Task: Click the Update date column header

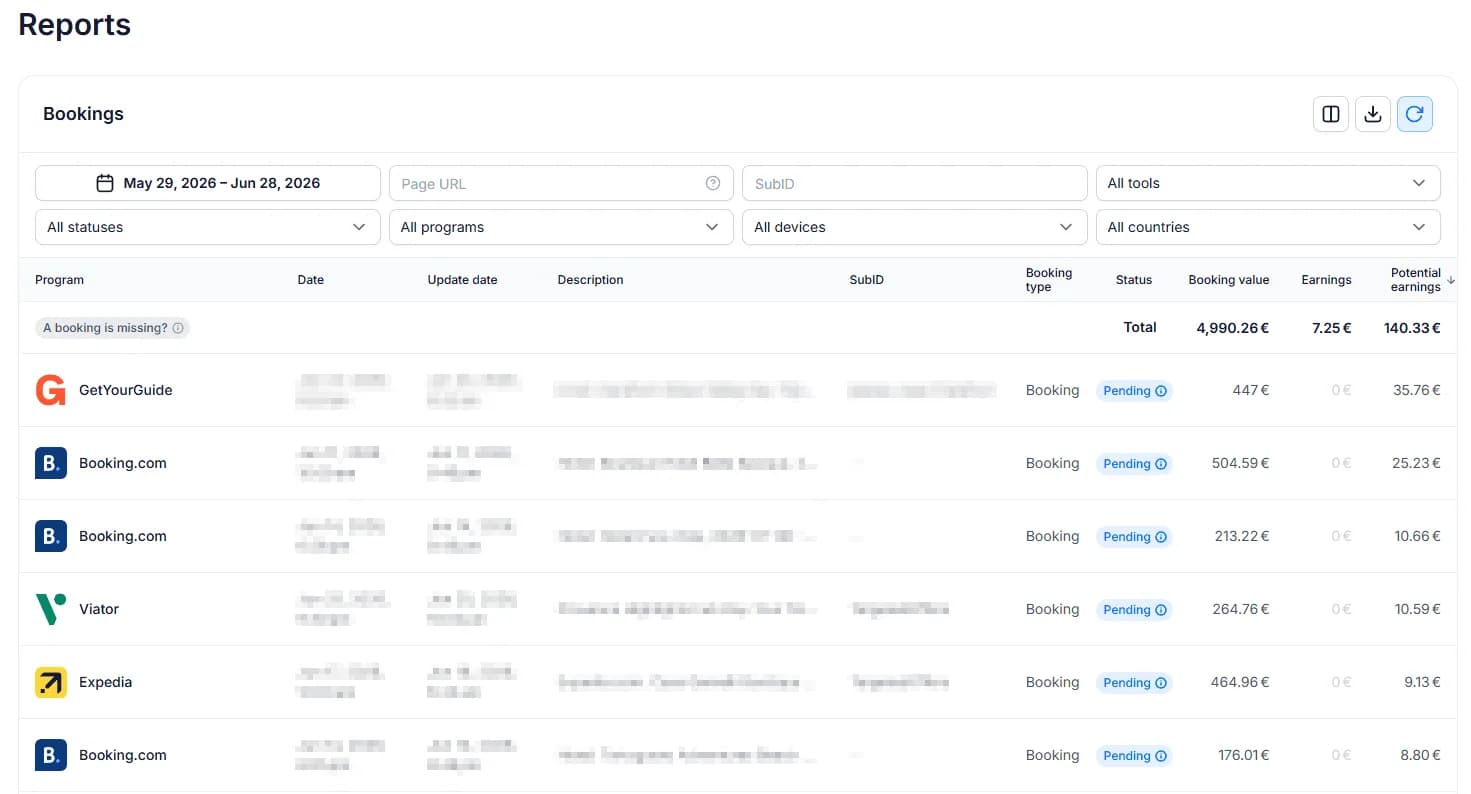Action: (x=462, y=280)
